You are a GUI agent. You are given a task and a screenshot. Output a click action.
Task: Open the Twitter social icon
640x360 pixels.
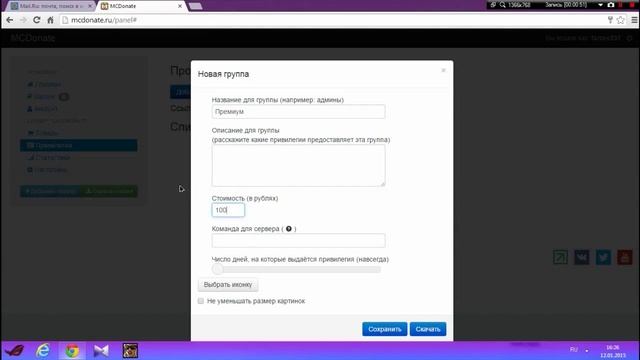coord(603,258)
